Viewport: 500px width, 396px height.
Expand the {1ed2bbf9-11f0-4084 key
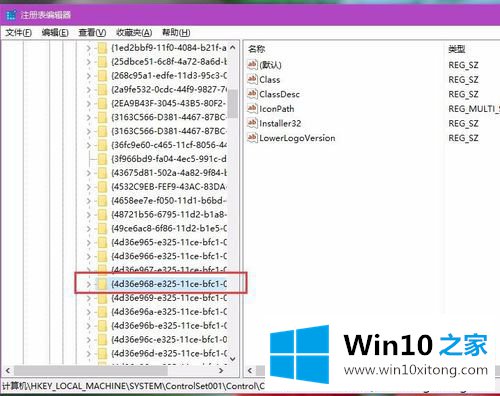pos(88,48)
